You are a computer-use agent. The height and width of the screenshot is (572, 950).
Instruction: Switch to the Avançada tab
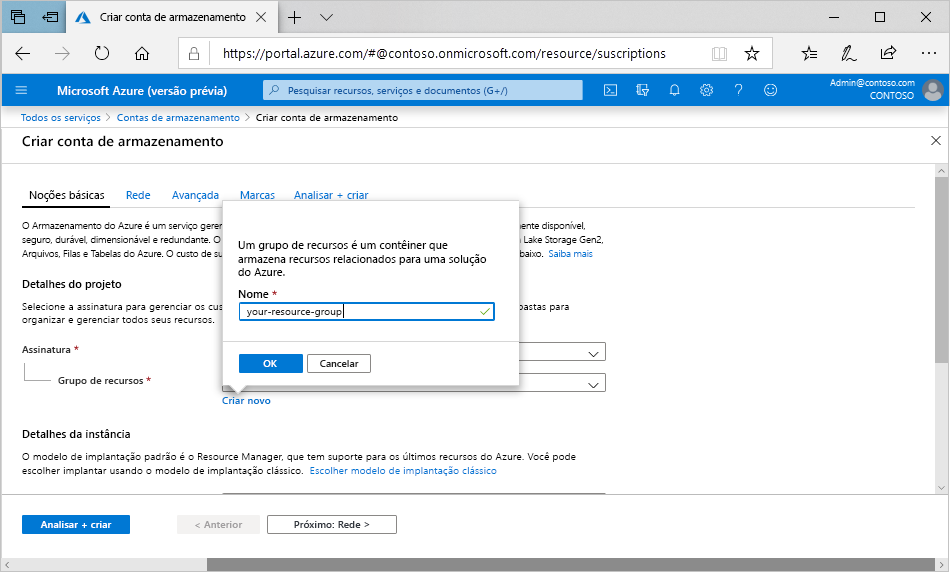click(x=195, y=195)
